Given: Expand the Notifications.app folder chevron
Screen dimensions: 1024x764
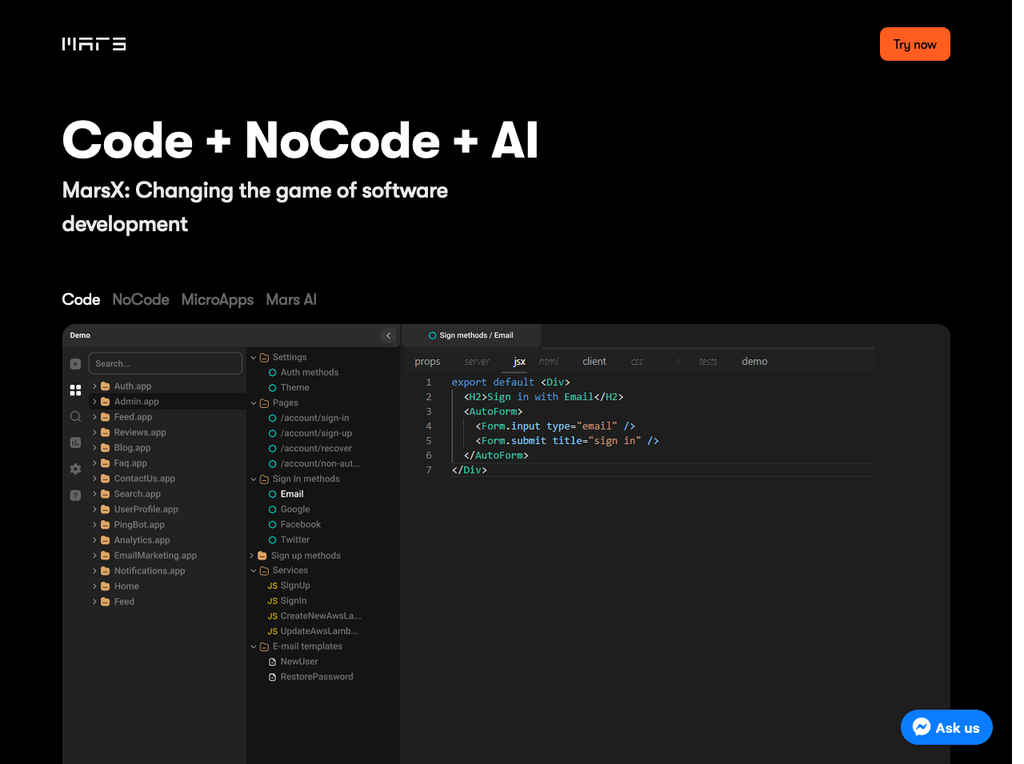Looking at the screenshot, I should pyautogui.click(x=95, y=571).
